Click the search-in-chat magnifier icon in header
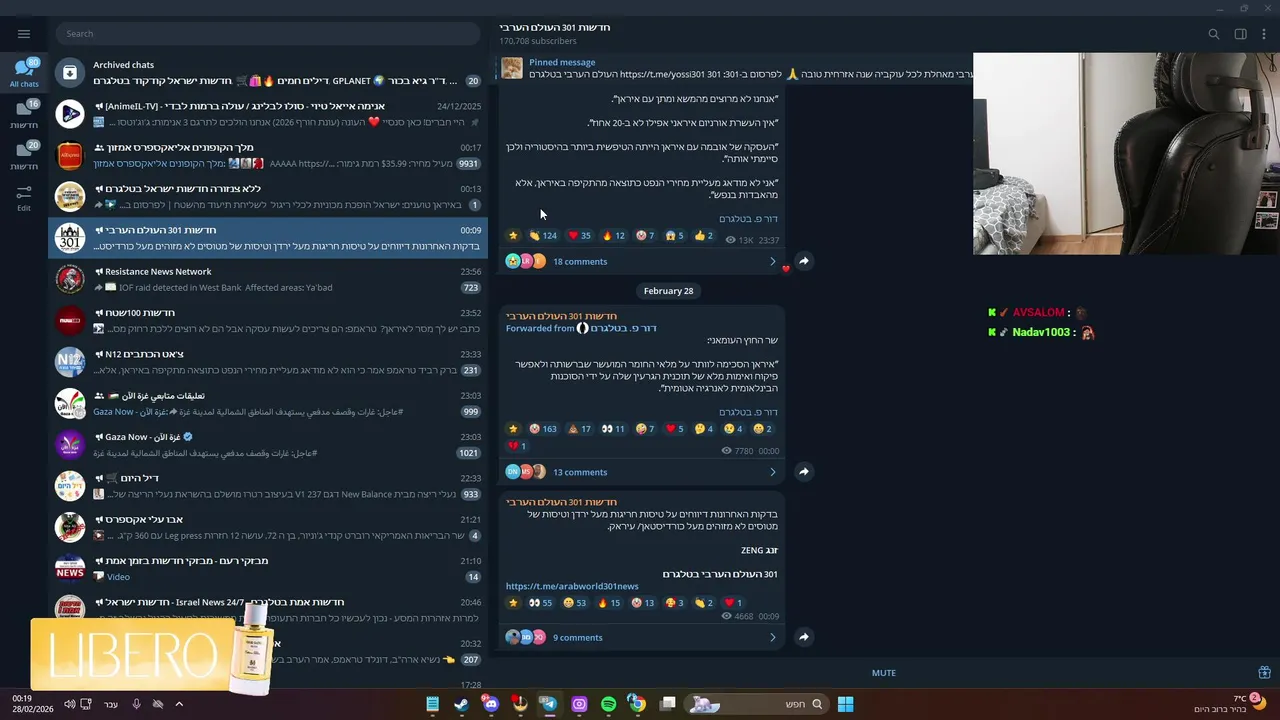This screenshot has height=720, width=1280. coord(1214,34)
